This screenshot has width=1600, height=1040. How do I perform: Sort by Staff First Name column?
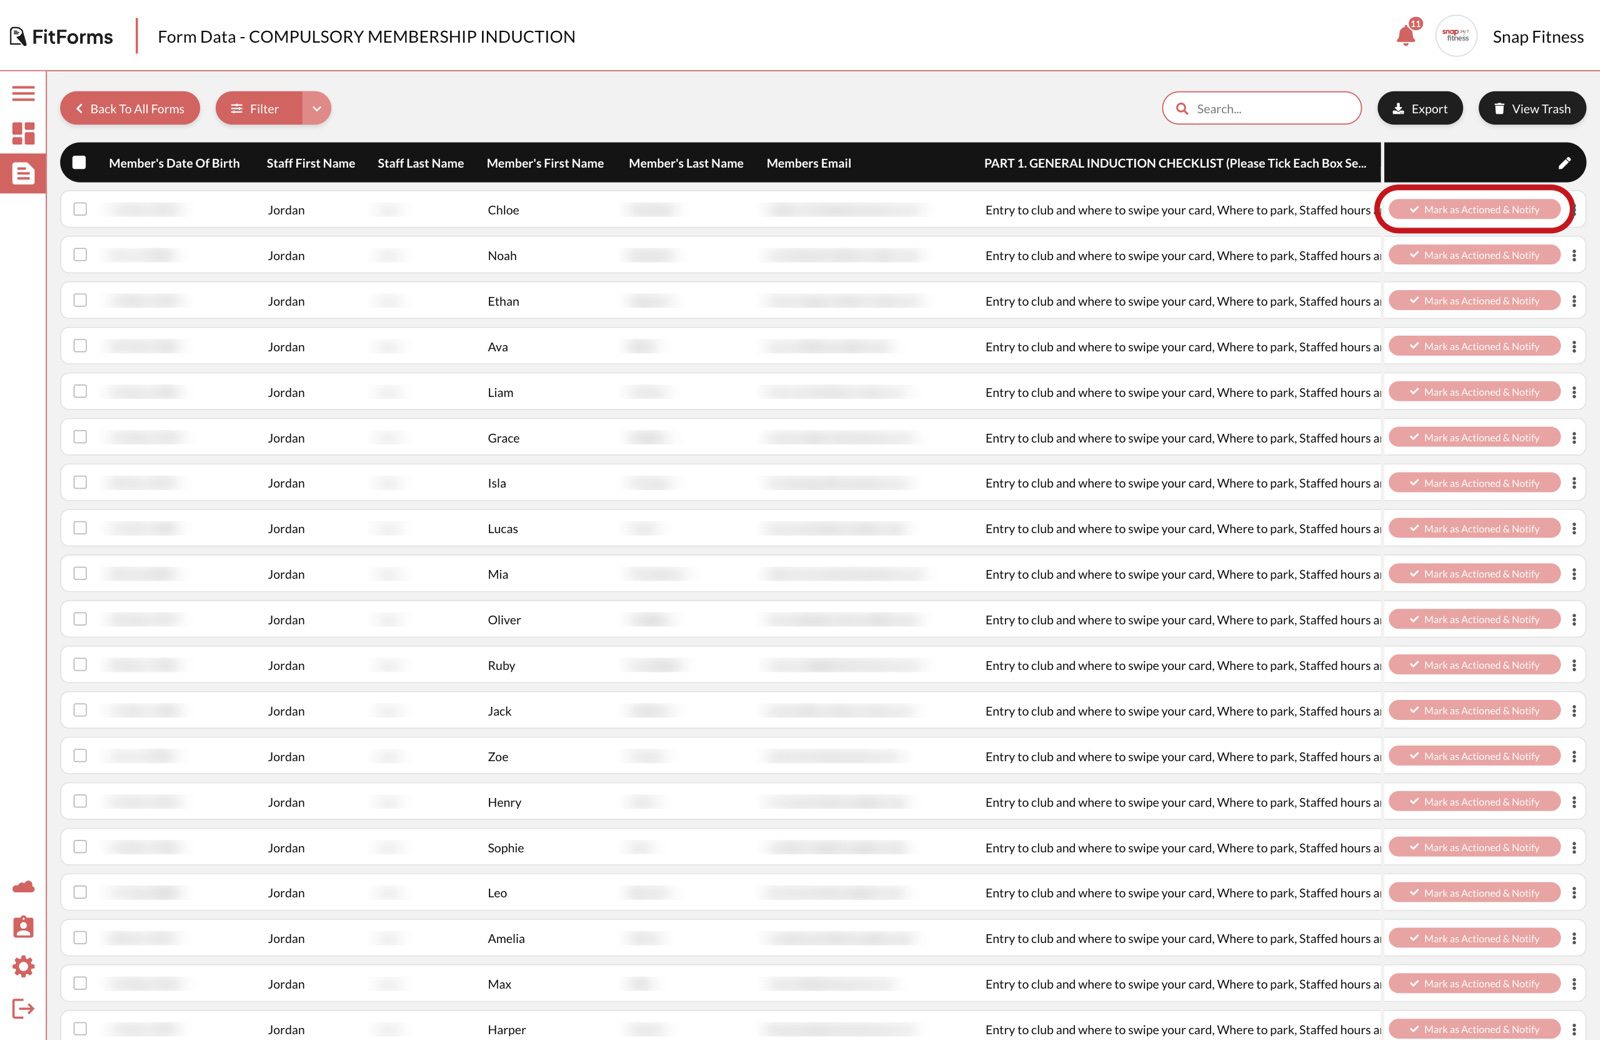click(x=311, y=163)
